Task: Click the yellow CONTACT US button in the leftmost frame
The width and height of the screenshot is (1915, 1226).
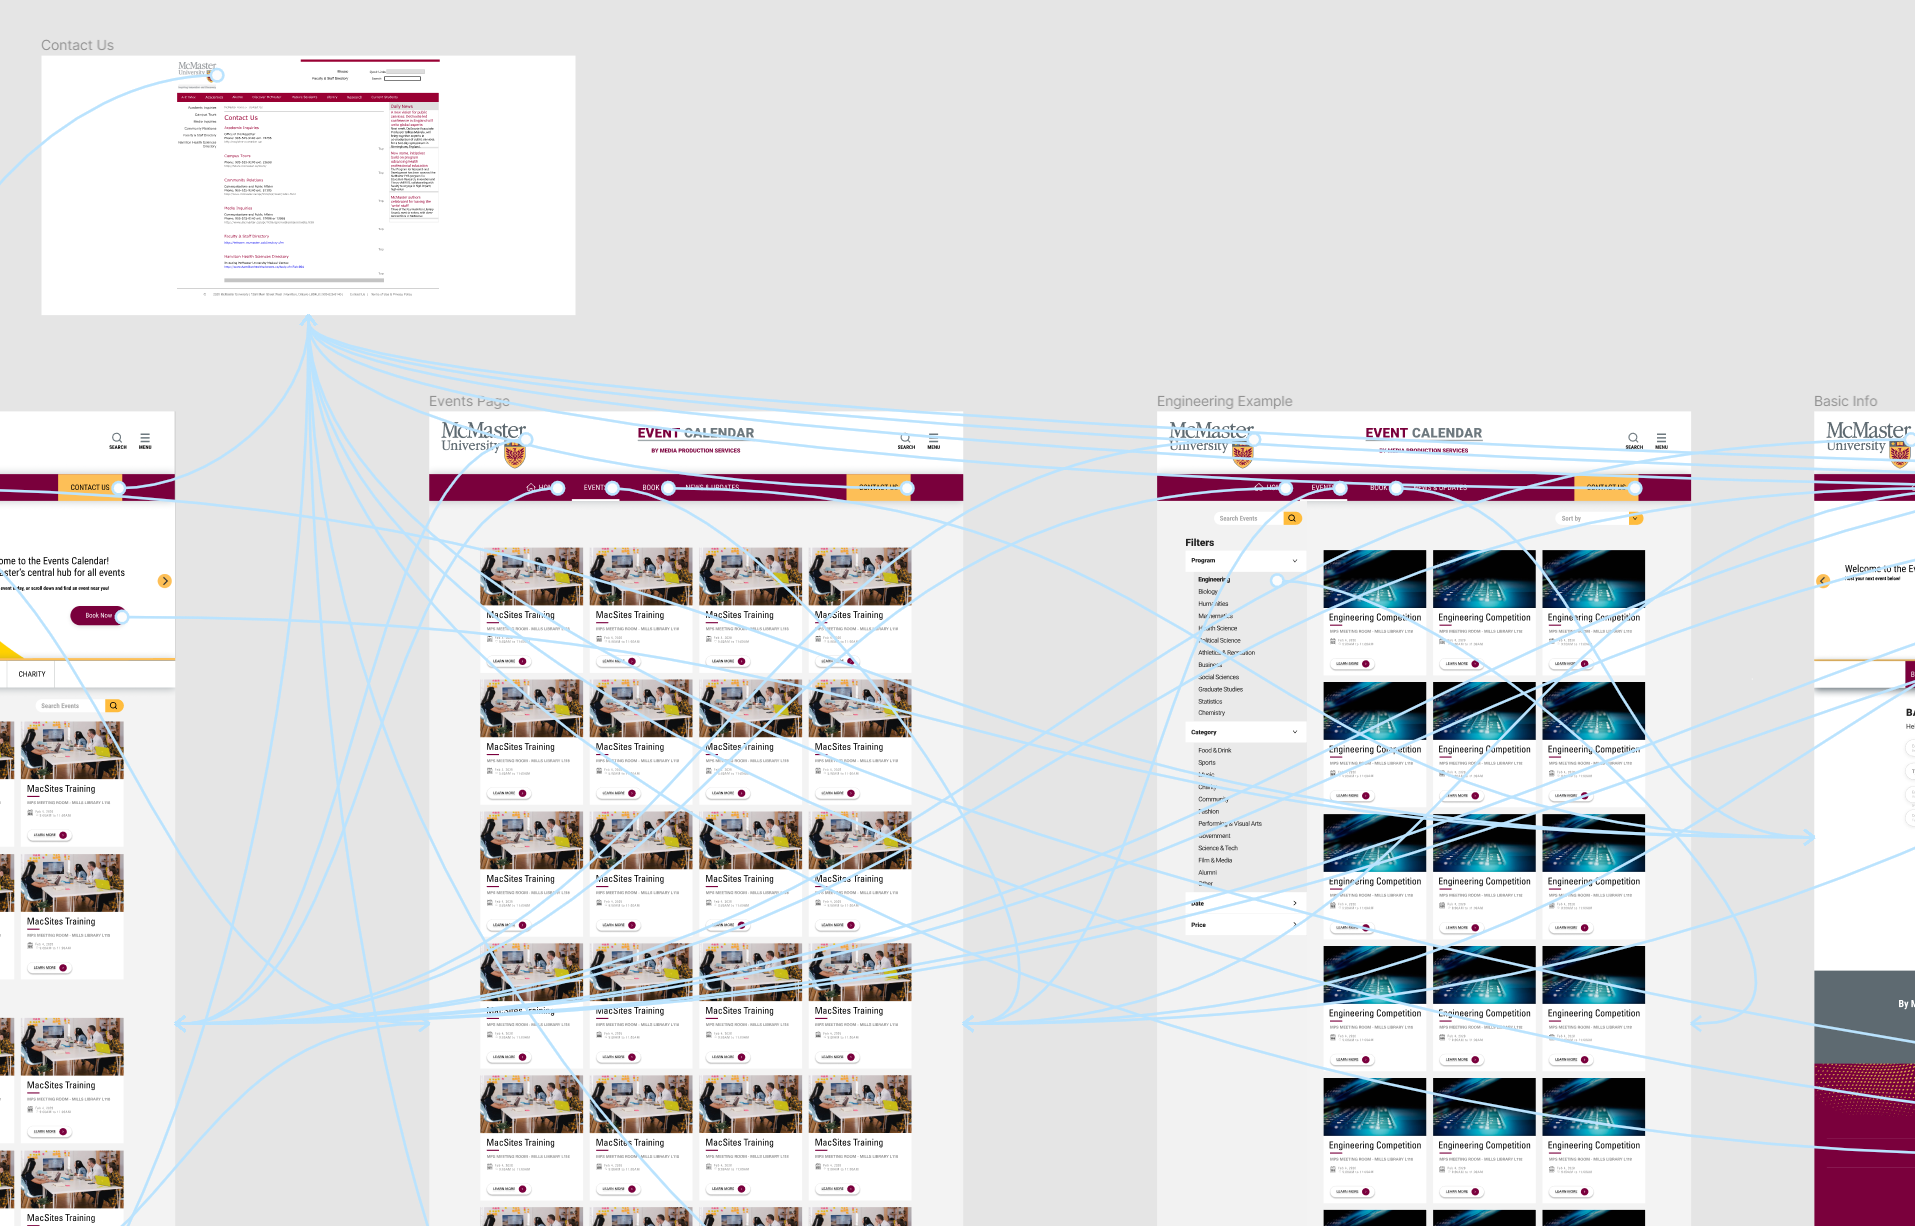Action: 90,487
